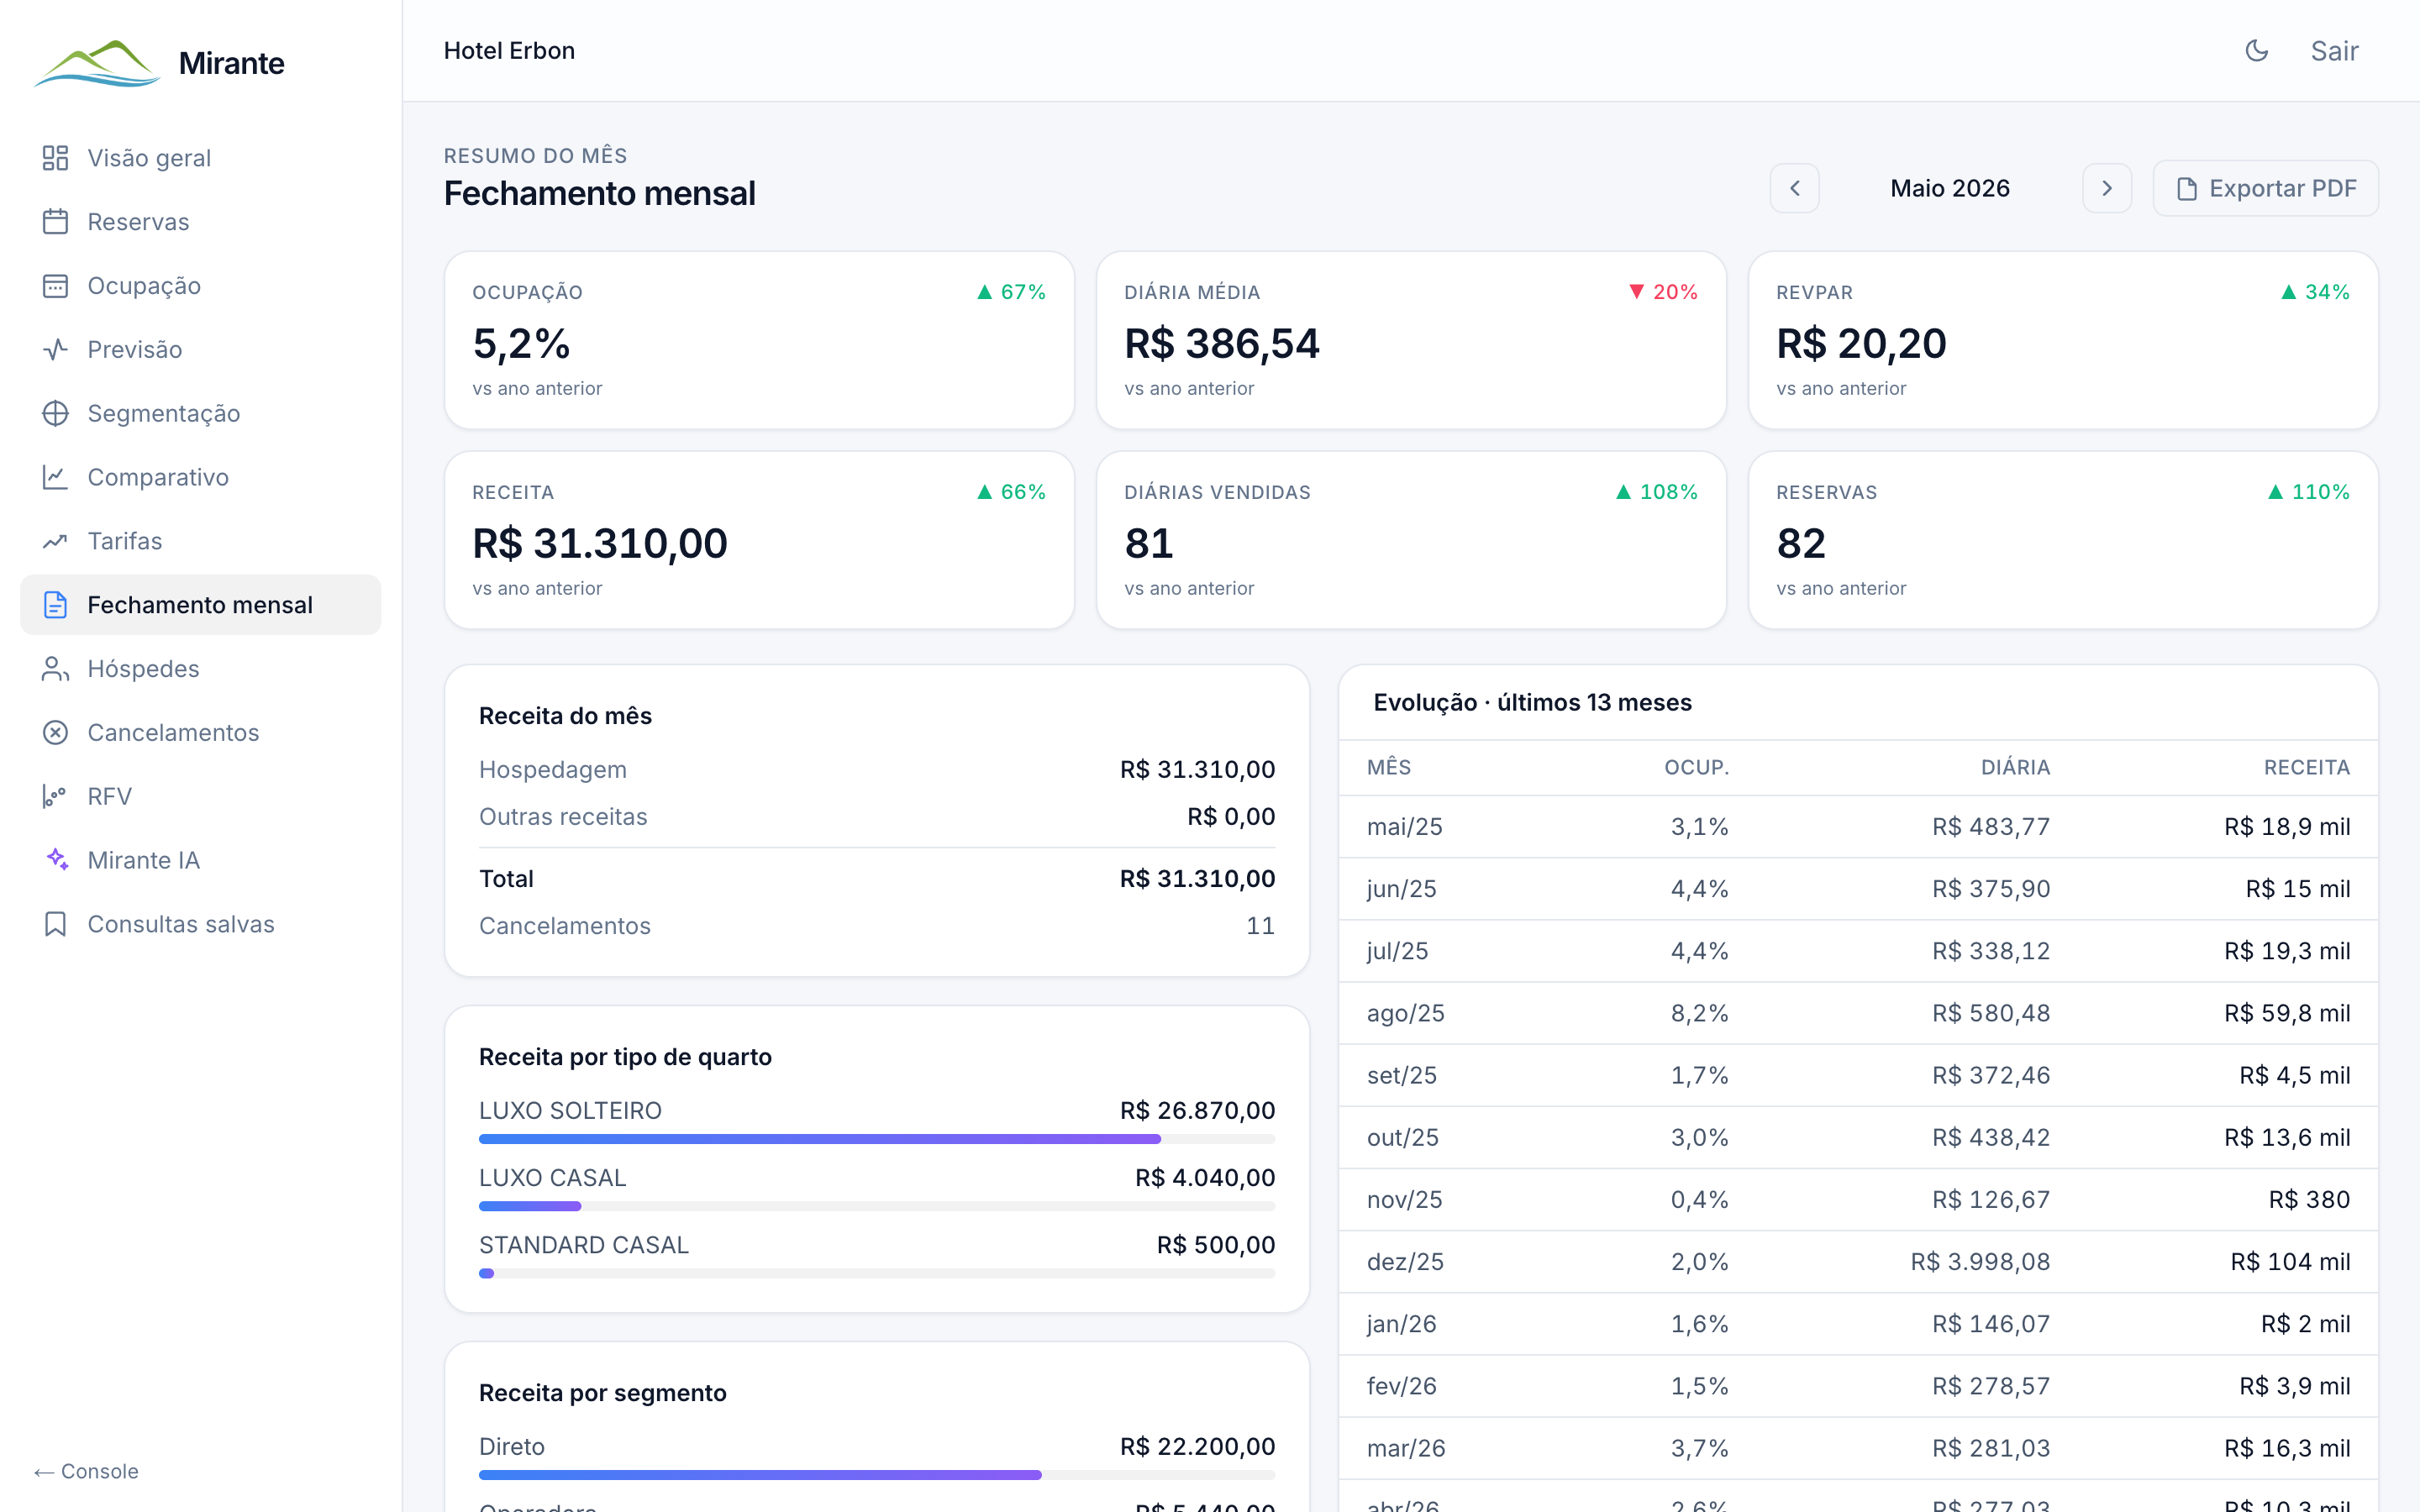Open the Visão geral page
The width and height of the screenshot is (2420, 1512).
point(200,158)
